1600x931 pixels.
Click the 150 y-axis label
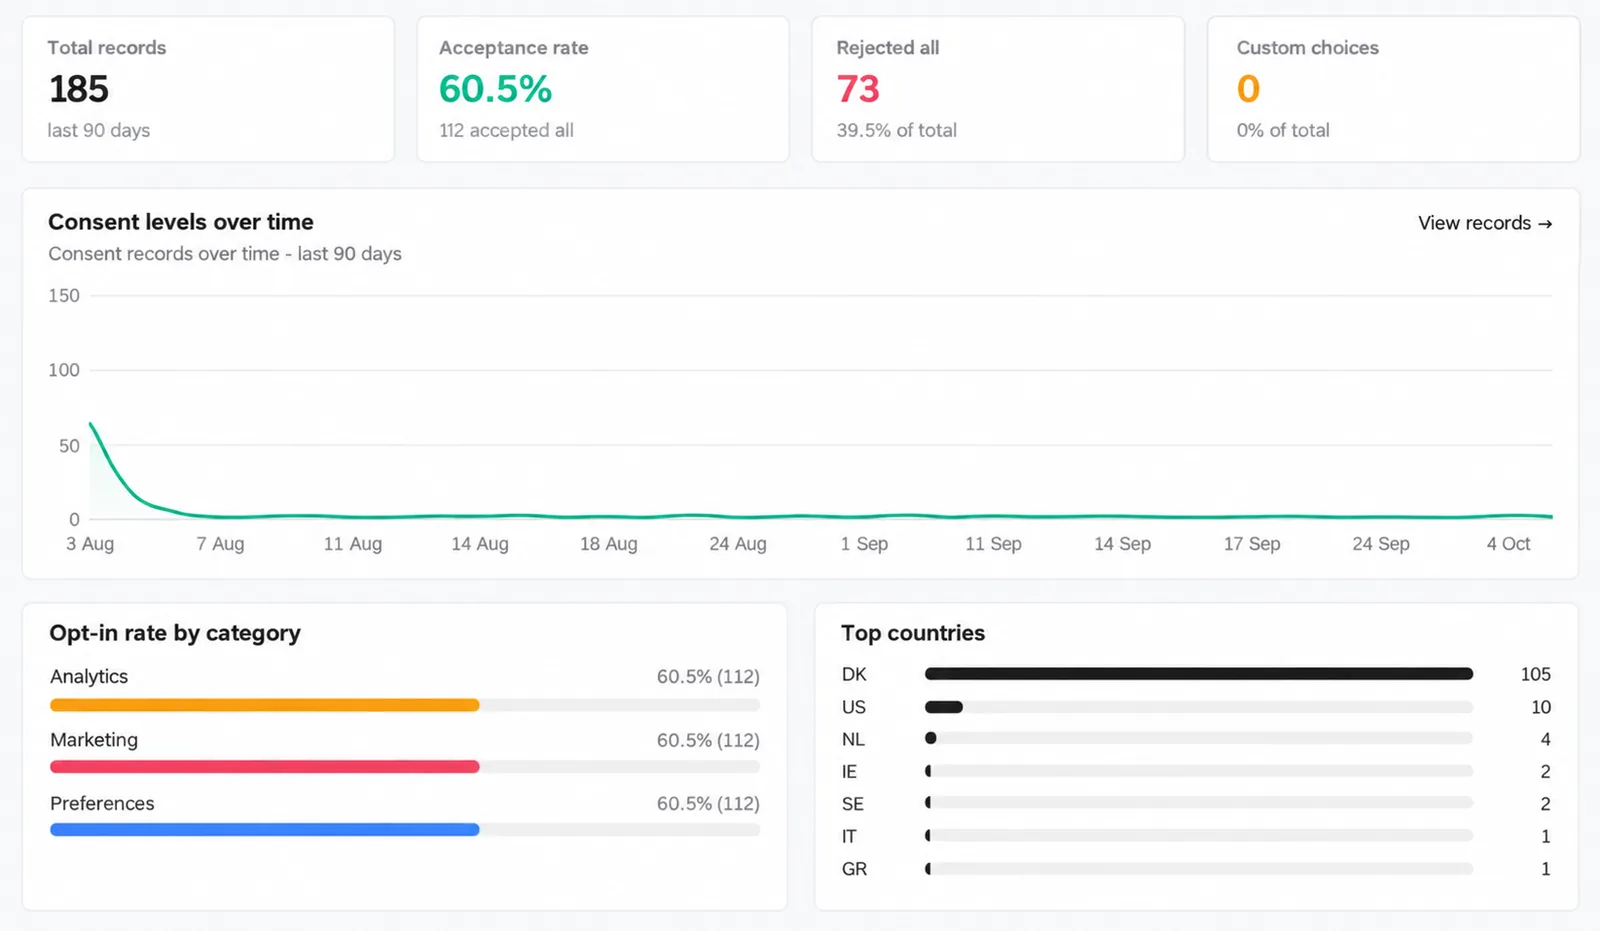tap(64, 296)
